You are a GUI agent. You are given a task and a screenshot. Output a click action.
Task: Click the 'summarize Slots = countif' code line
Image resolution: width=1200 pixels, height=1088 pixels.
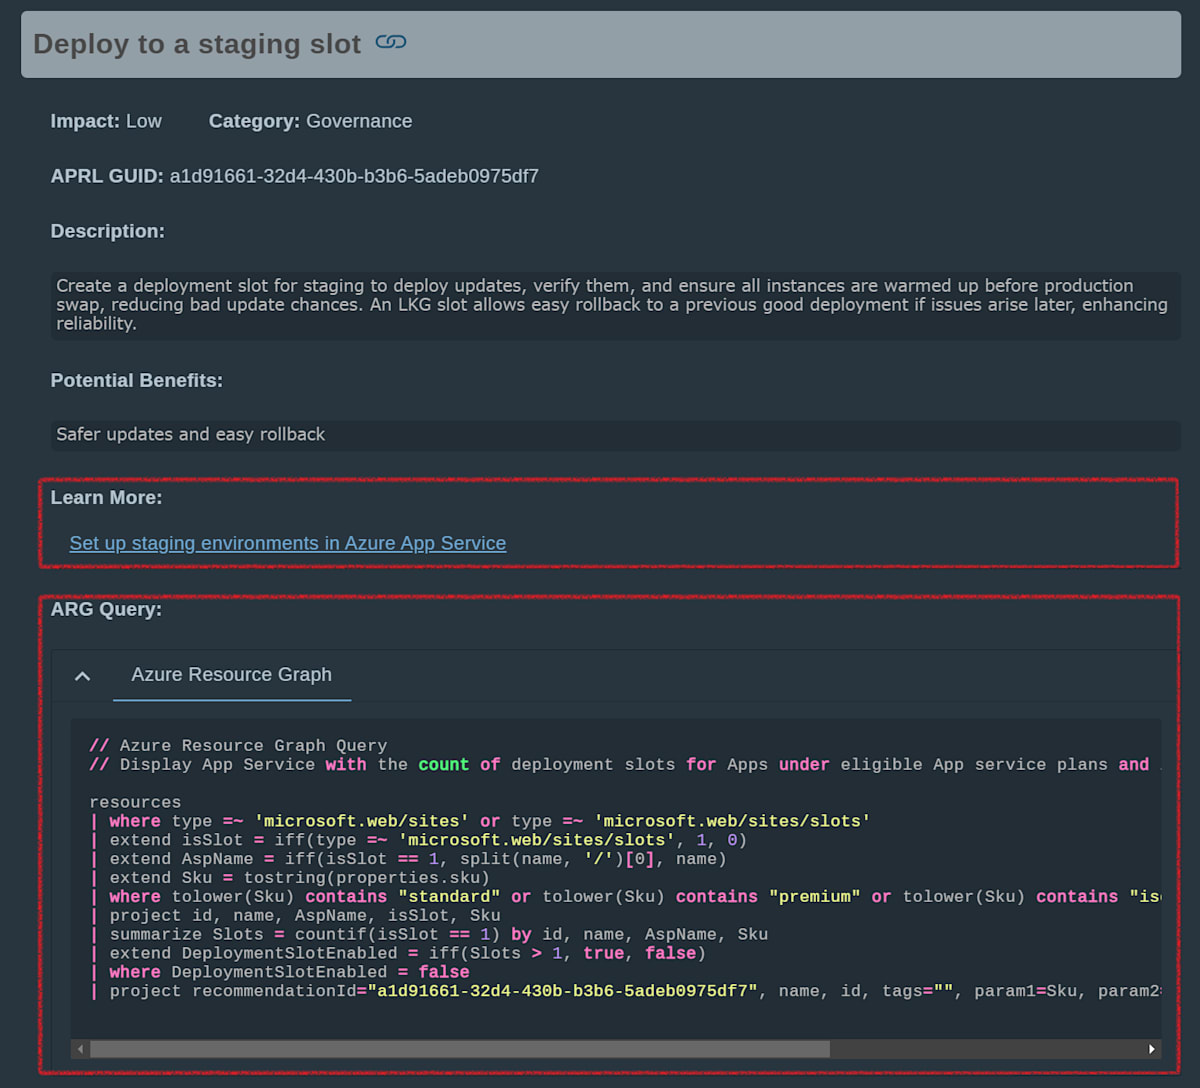click(429, 934)
